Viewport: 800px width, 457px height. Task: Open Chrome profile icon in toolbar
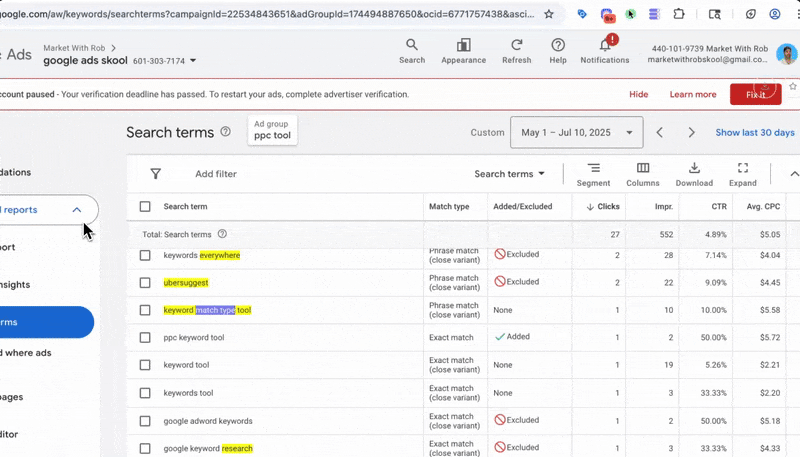(x=774, y=14)
